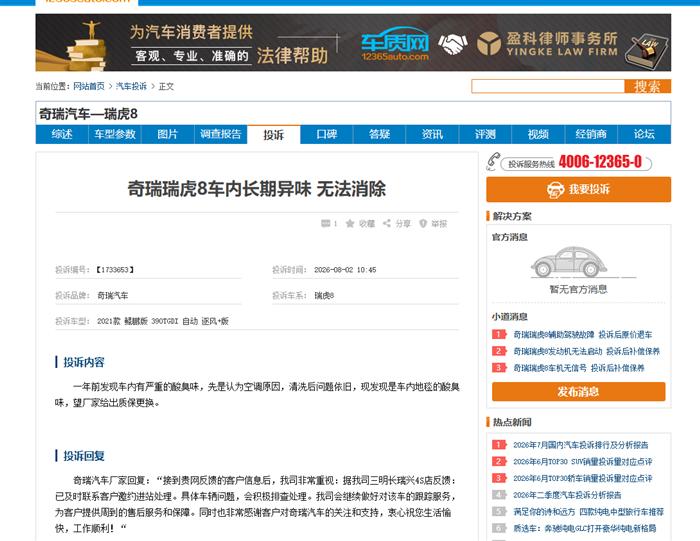Click the share icon
700x541 pixels.
(x=387, y=223)
